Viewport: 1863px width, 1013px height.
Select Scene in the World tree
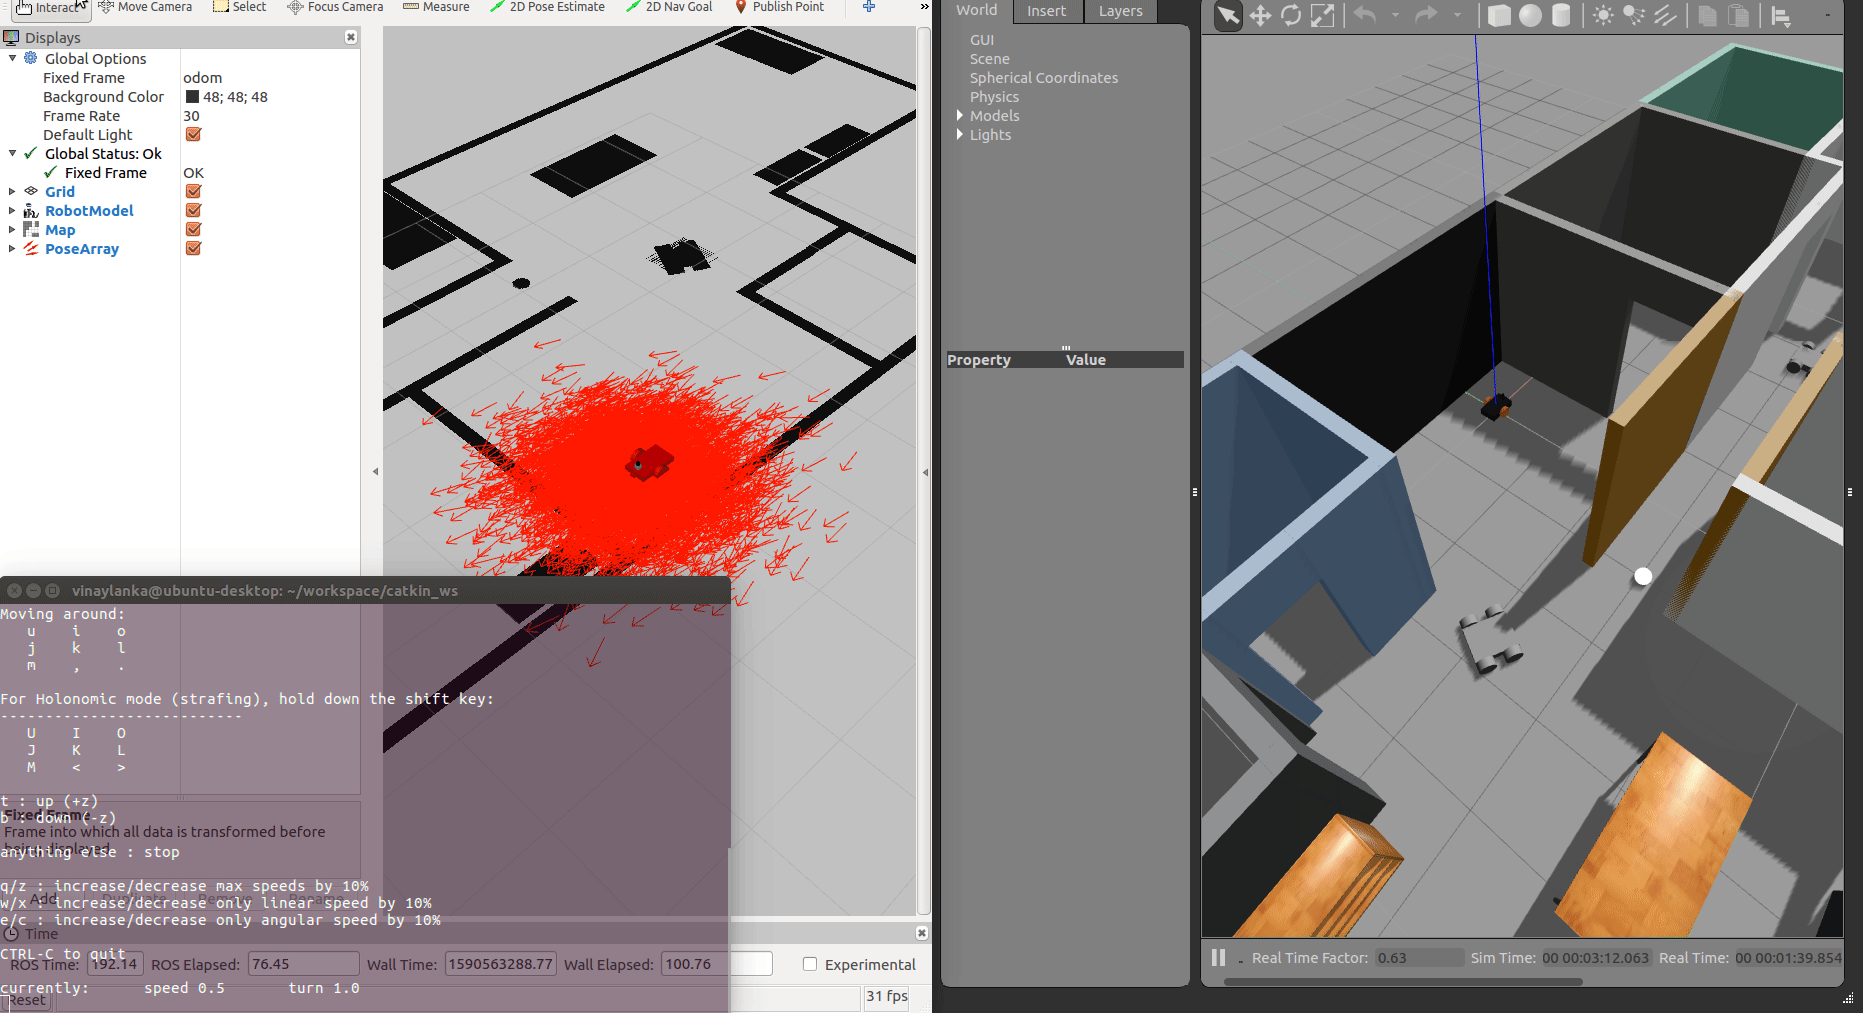pos(990,59)
